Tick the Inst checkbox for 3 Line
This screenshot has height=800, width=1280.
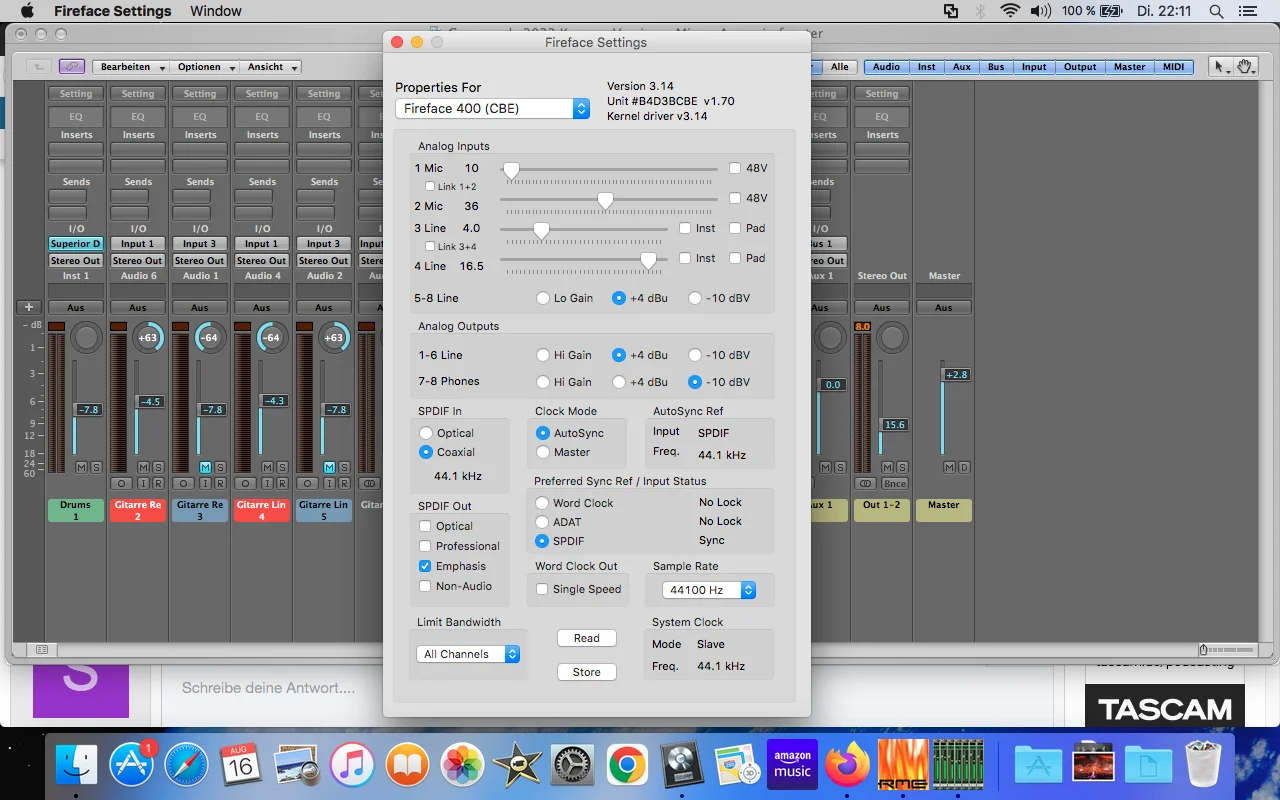coord(685,228)
